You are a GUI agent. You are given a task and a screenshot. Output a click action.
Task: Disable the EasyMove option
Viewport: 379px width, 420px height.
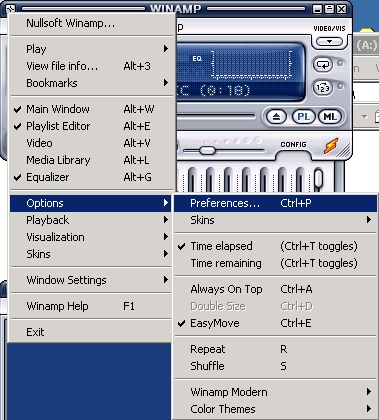pyautogui.click(x=275, y=323)
